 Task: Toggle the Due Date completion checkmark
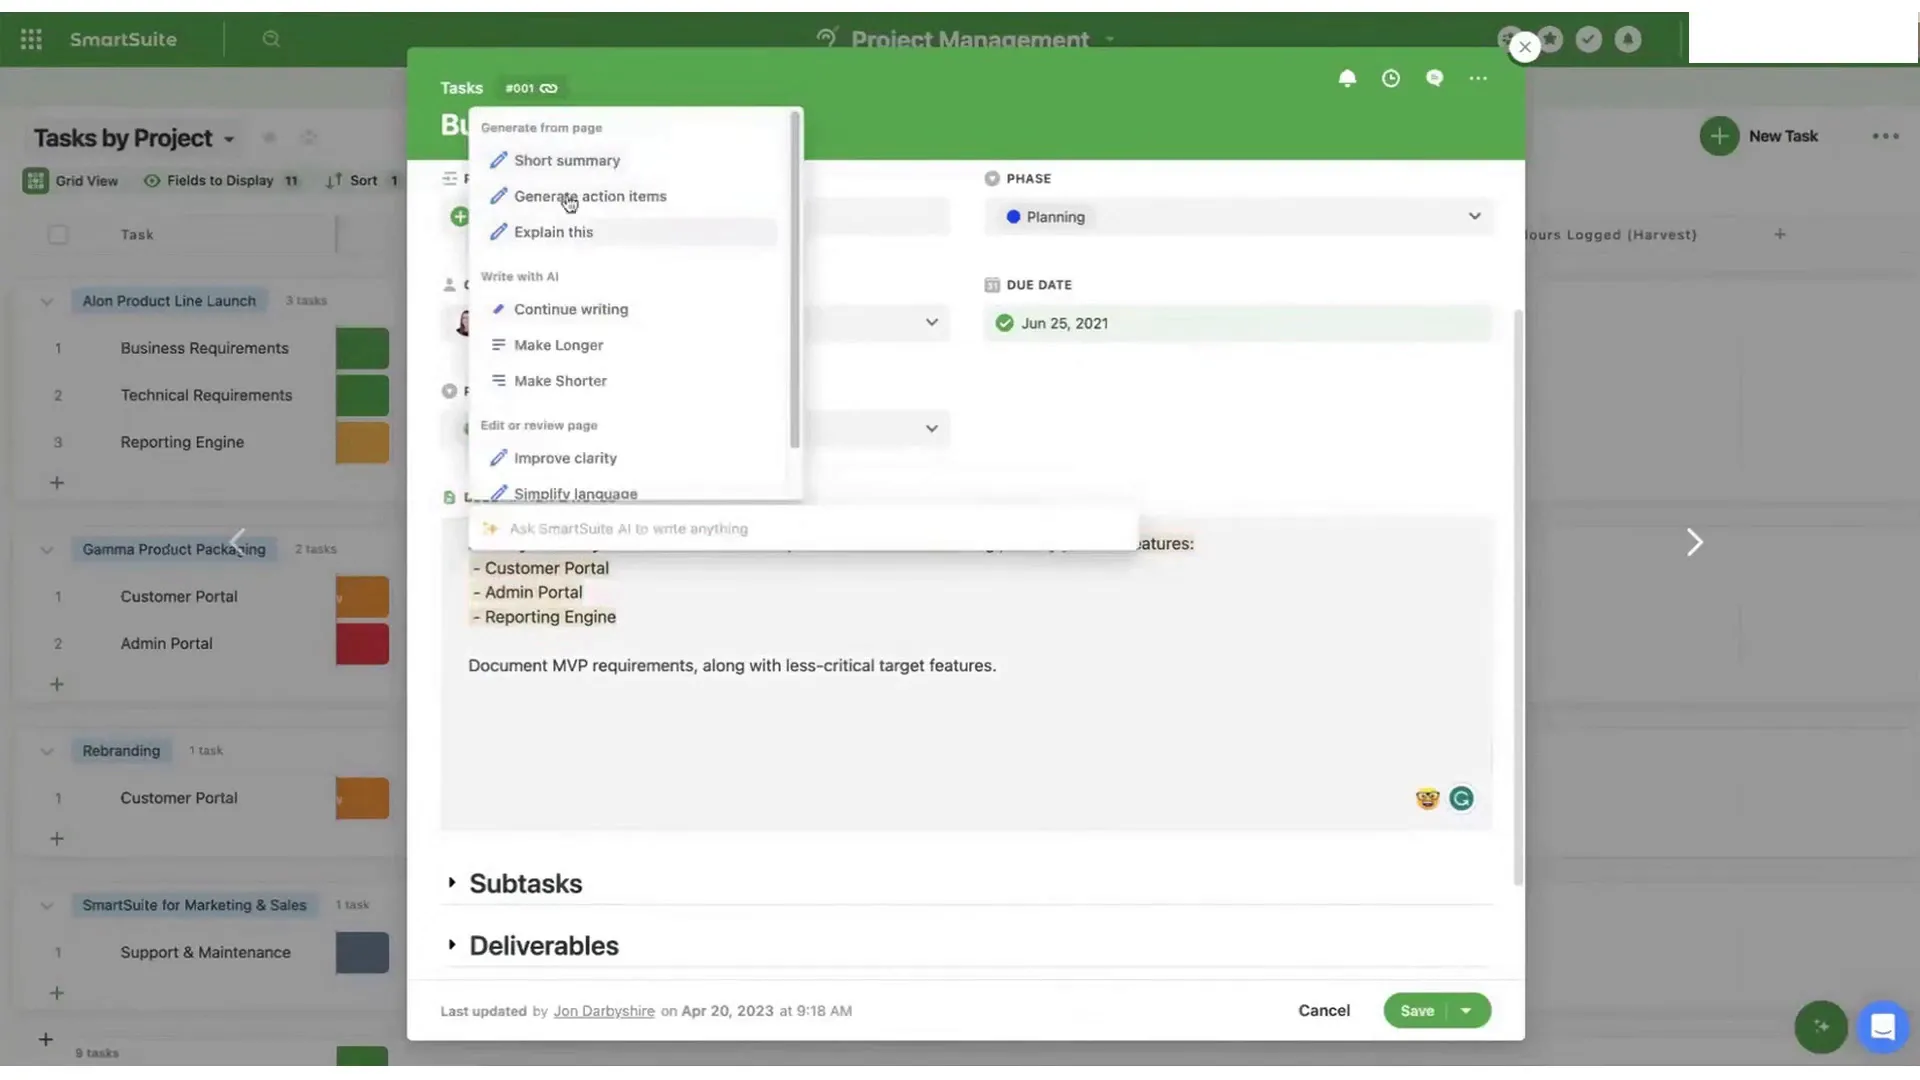click(1004, 323)
